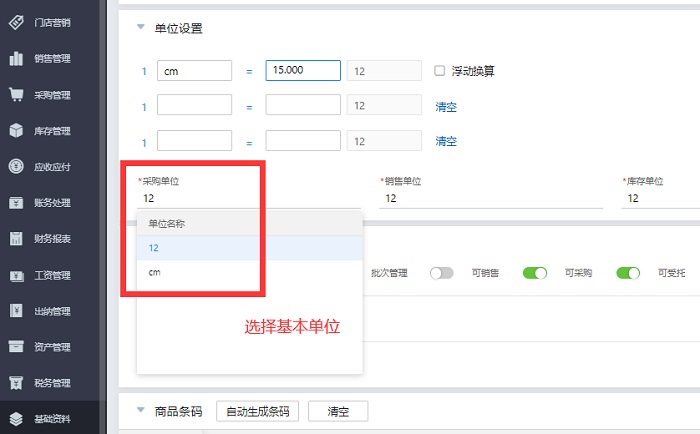Open the 资产管理 sidebar icon
700x434 pixels.
coord(17,347)
